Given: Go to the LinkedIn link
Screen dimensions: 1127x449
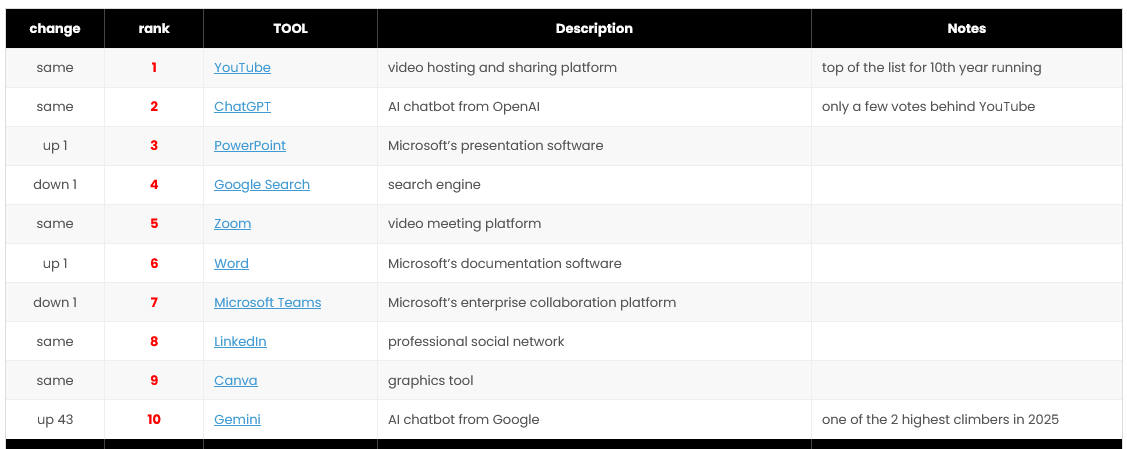Looking at the screenshot, I should point(240,342).
